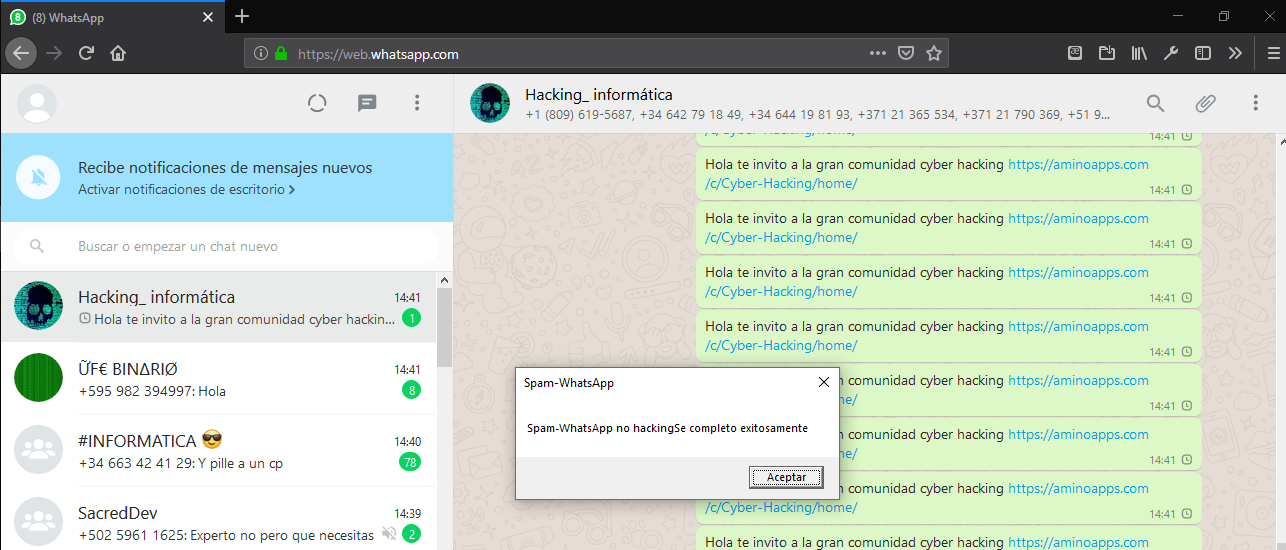Reload the WhatsApp page

coord(87,53)
